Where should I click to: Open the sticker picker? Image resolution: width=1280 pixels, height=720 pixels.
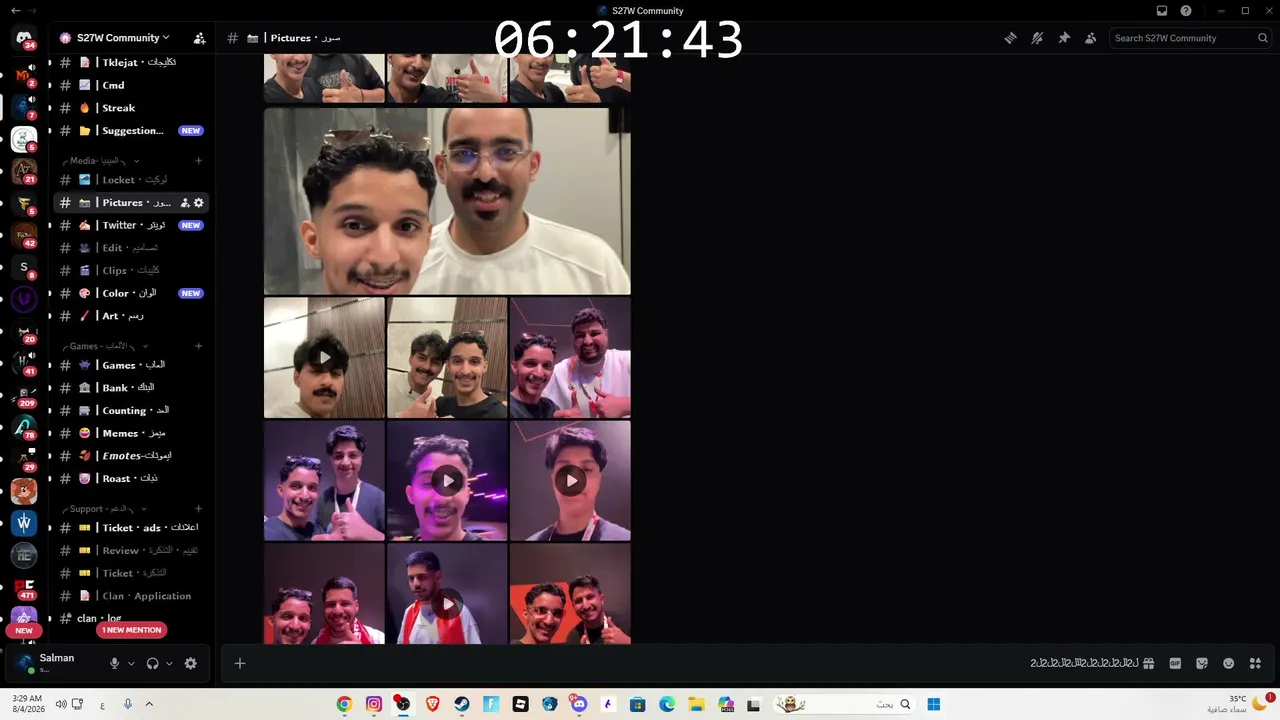pyautogui.click(x=1202, y=663)
